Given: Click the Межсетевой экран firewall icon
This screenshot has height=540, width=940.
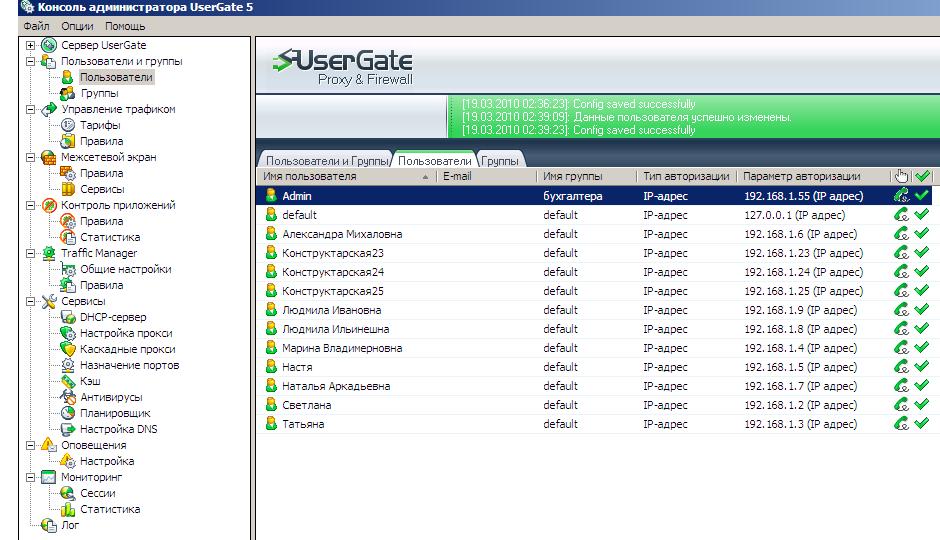Looking at the screenshot, I should pyautogui.click(x=49, y=158).
